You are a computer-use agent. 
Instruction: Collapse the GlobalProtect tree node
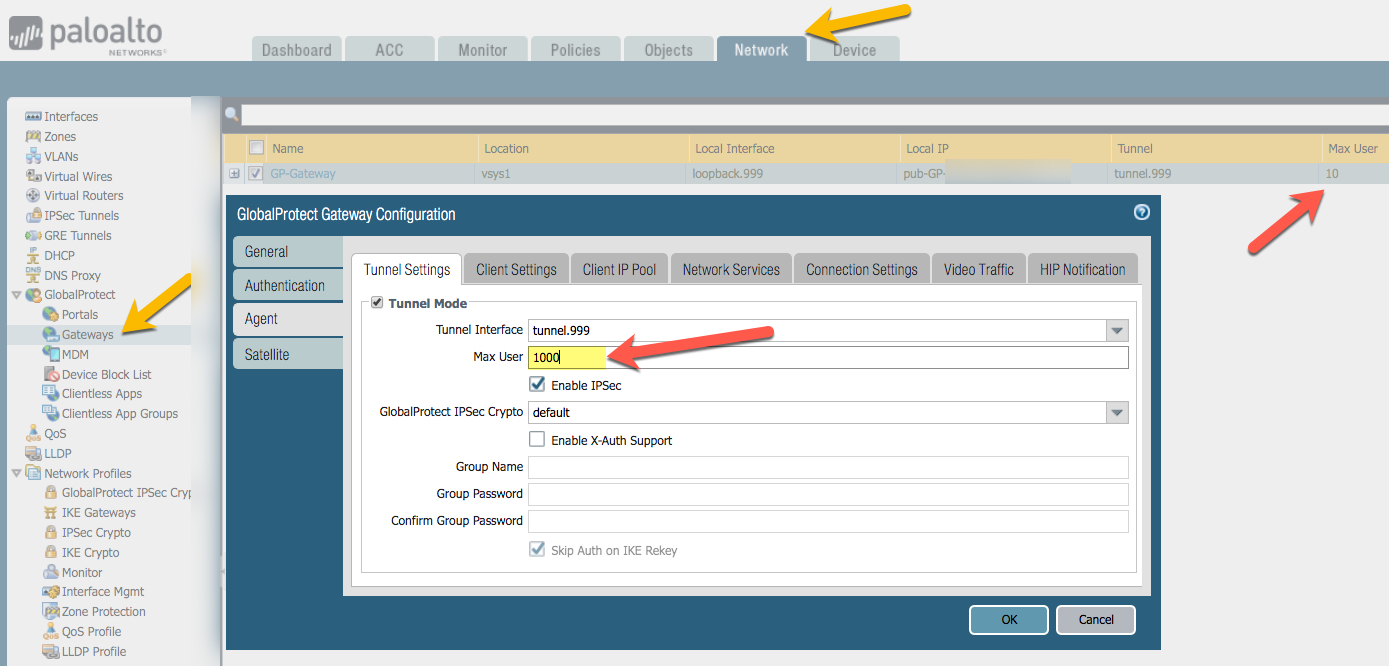click(x=16, y=295)
